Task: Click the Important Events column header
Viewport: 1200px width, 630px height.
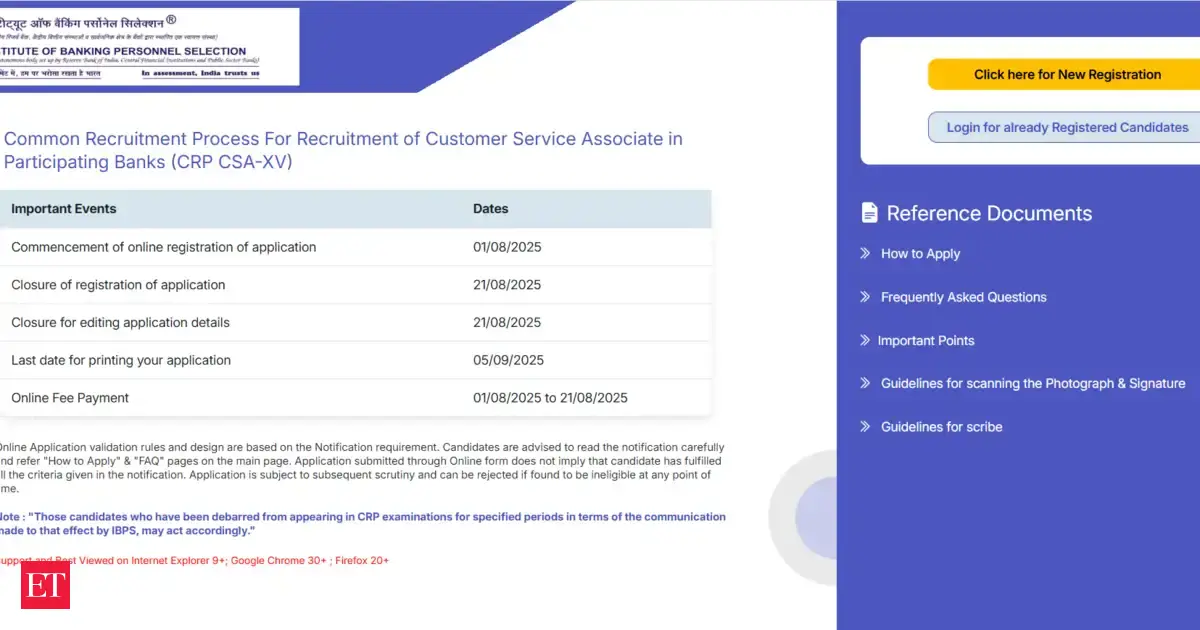Action: coord(64,209)
